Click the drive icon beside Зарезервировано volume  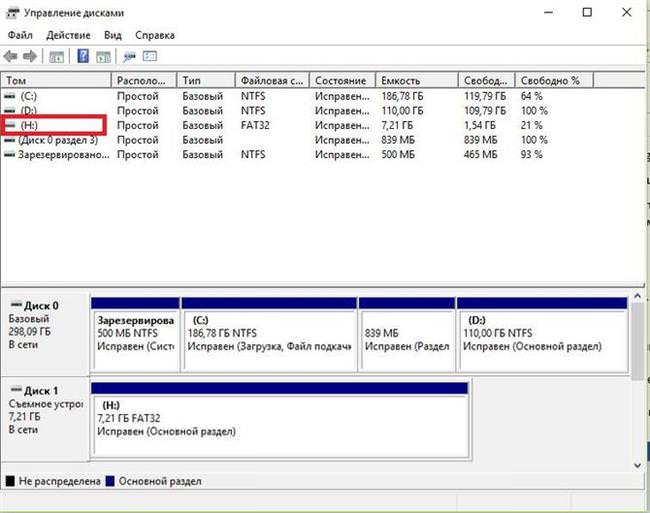click(10, 155)
